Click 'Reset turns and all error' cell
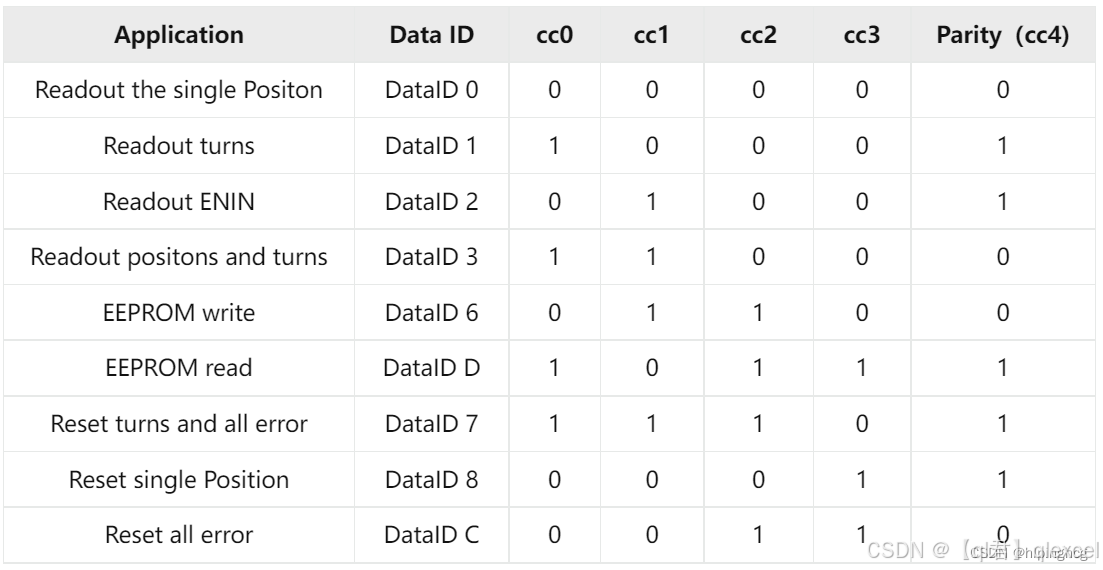1103x570 pixels. click(x=179, y=424)
